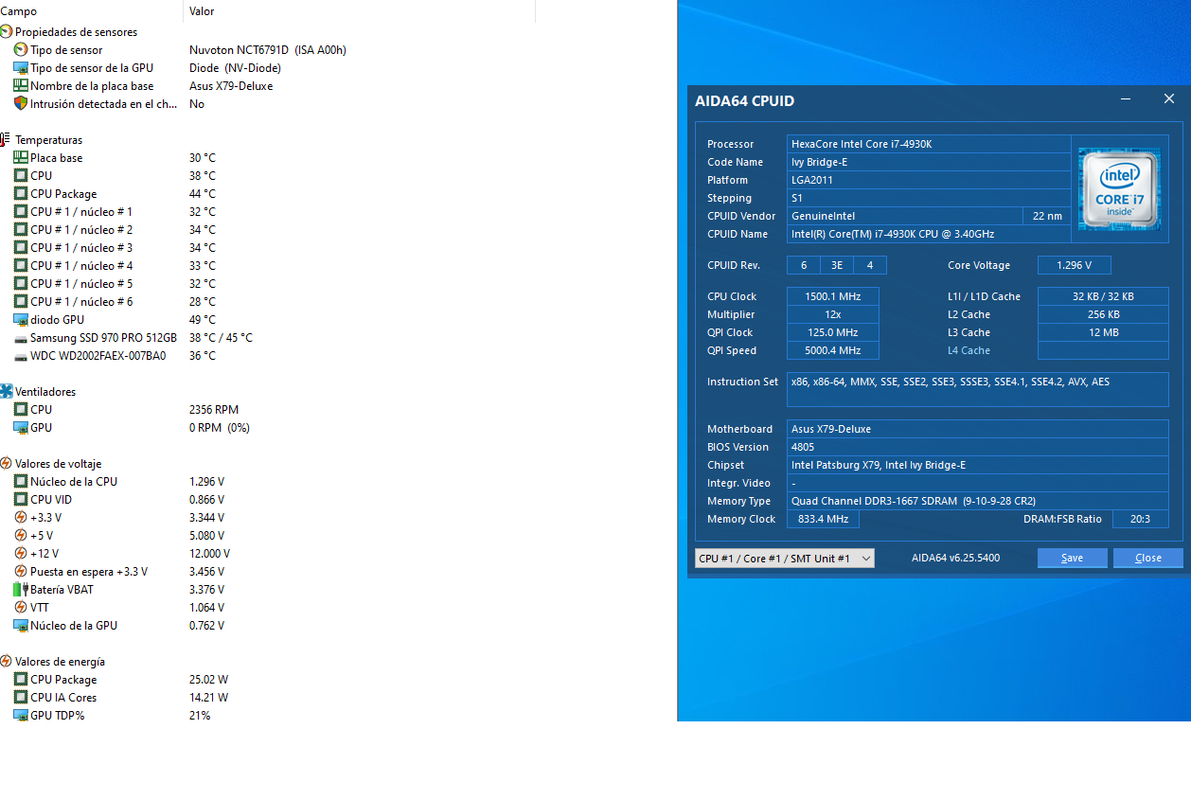Click the VTT voltage icon
1191x800 pixels.
pos(21,608)
